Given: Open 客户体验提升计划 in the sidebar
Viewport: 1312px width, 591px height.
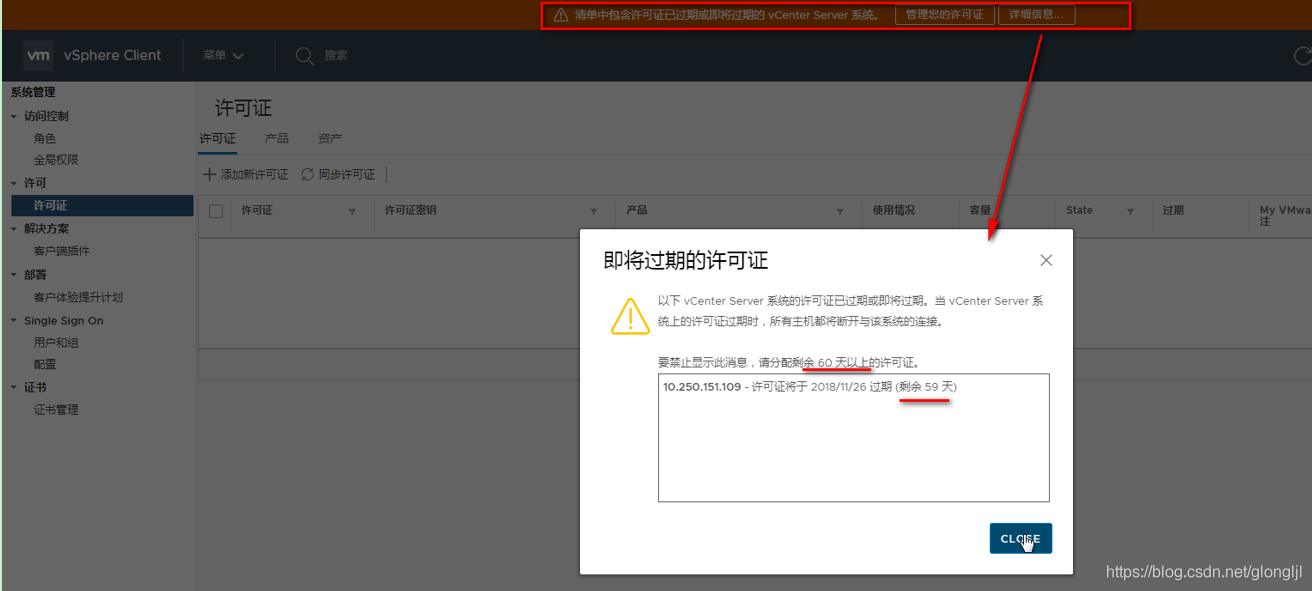Looking at the screenshot, I should click(x=78, y=297).
